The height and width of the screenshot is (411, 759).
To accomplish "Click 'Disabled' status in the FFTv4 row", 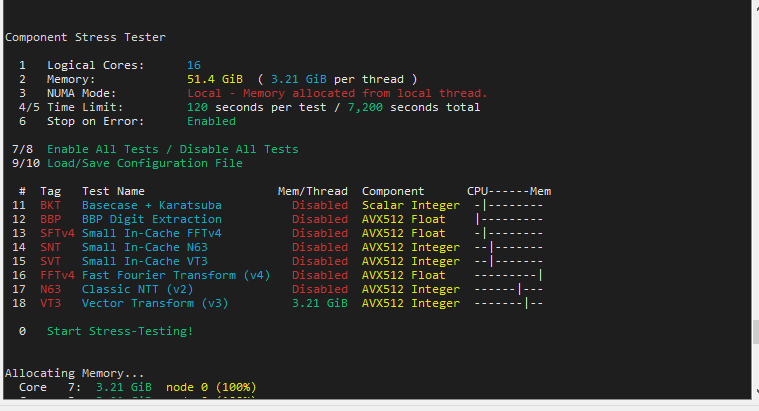I will (319, 276).
